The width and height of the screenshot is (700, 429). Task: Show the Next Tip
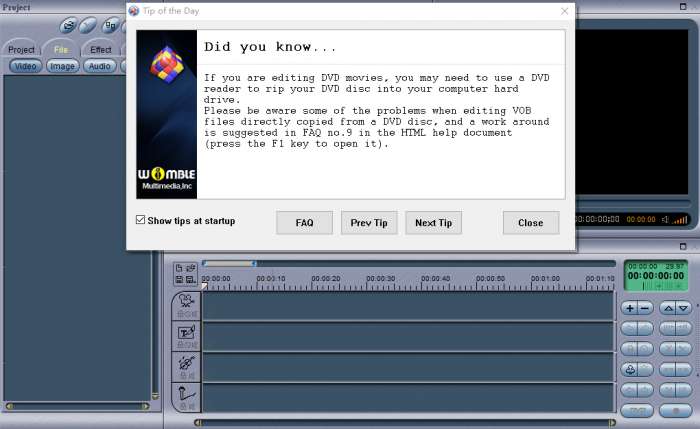click(x=433, y=223)
